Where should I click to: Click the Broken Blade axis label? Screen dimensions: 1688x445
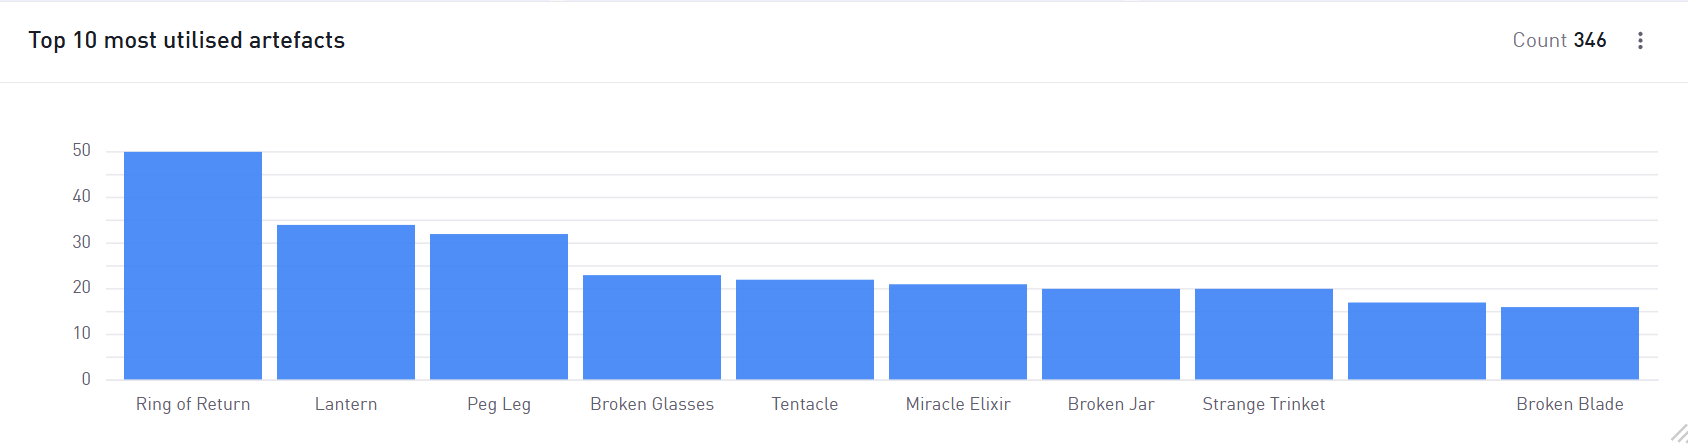tap(1570, 404)
